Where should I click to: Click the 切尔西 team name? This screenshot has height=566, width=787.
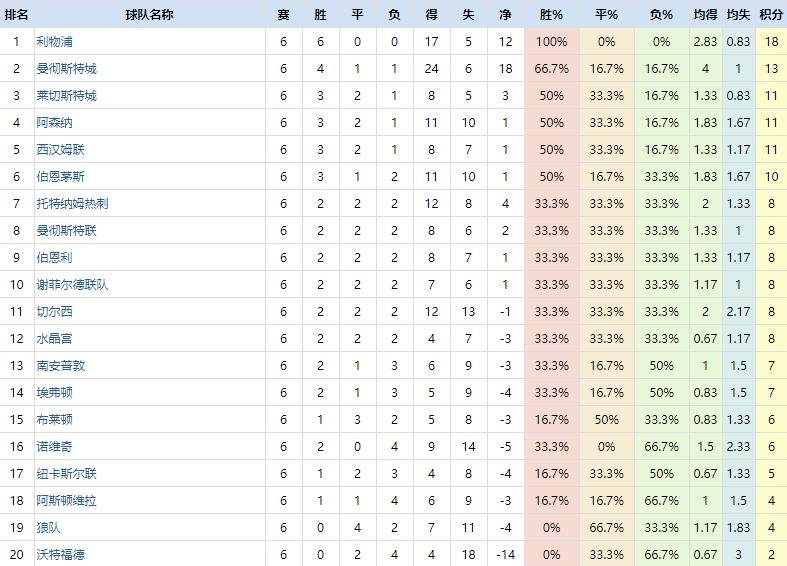coord(54,312)
